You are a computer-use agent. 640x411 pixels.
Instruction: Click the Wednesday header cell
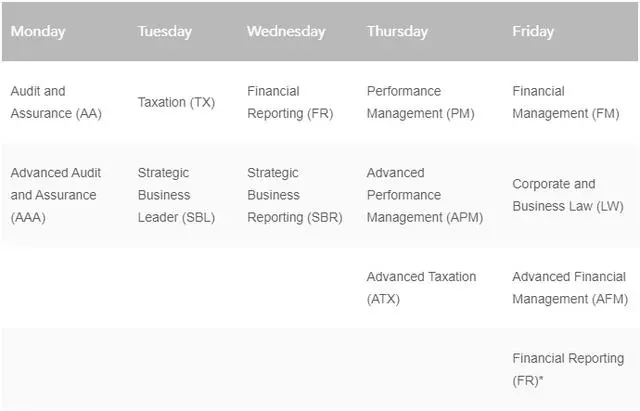(286, 31)
